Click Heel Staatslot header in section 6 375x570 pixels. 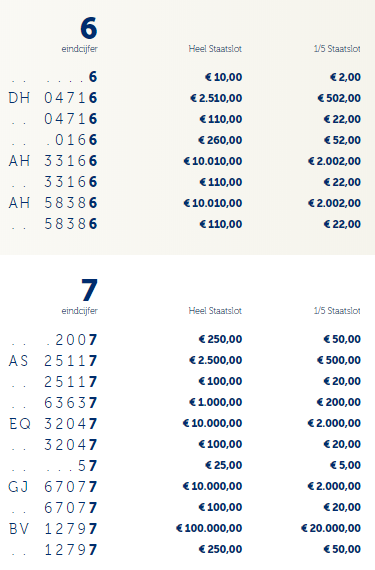215,49
